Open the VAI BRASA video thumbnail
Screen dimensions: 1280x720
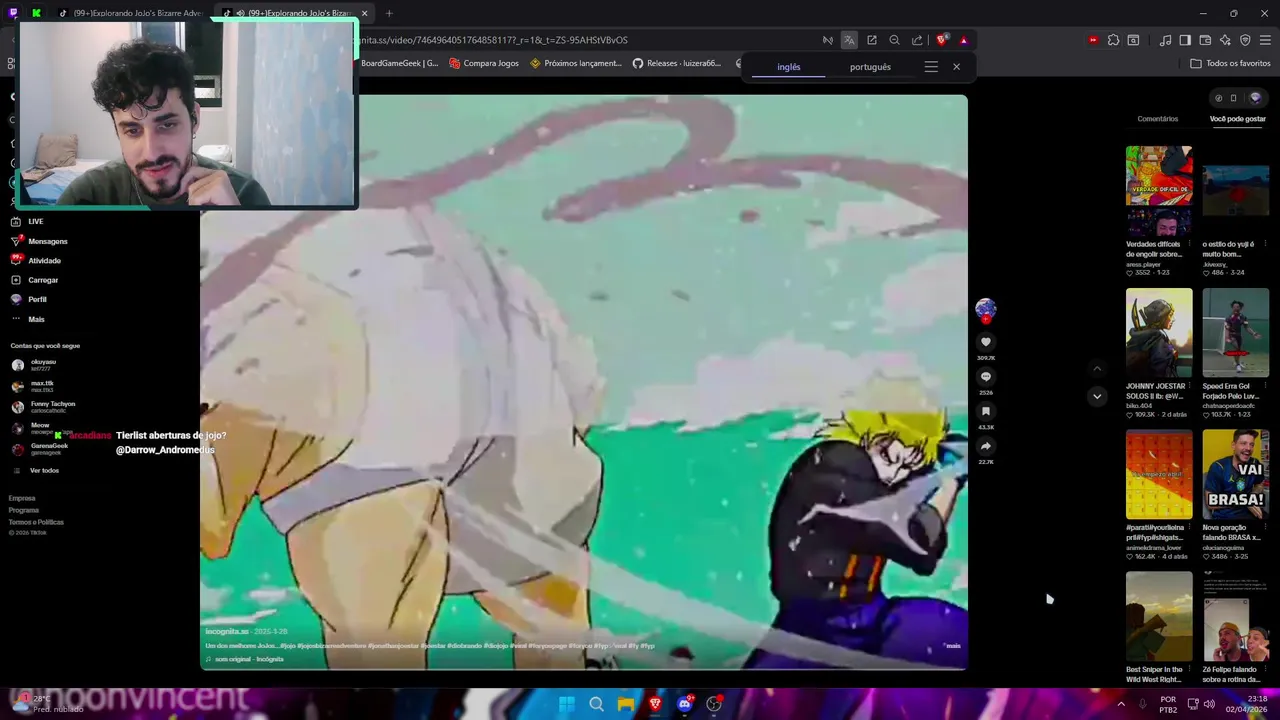[x=1236, y=474]
